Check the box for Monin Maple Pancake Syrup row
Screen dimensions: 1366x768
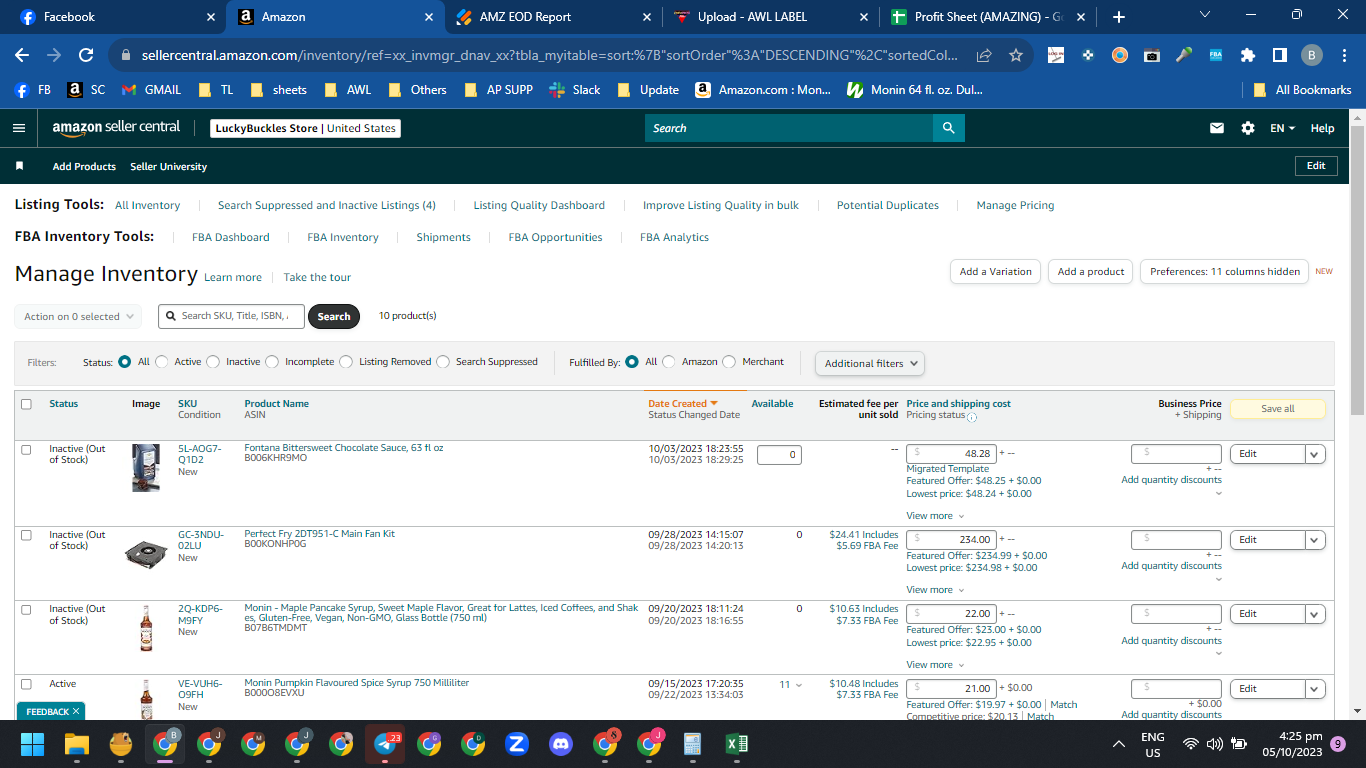point(27,609)
